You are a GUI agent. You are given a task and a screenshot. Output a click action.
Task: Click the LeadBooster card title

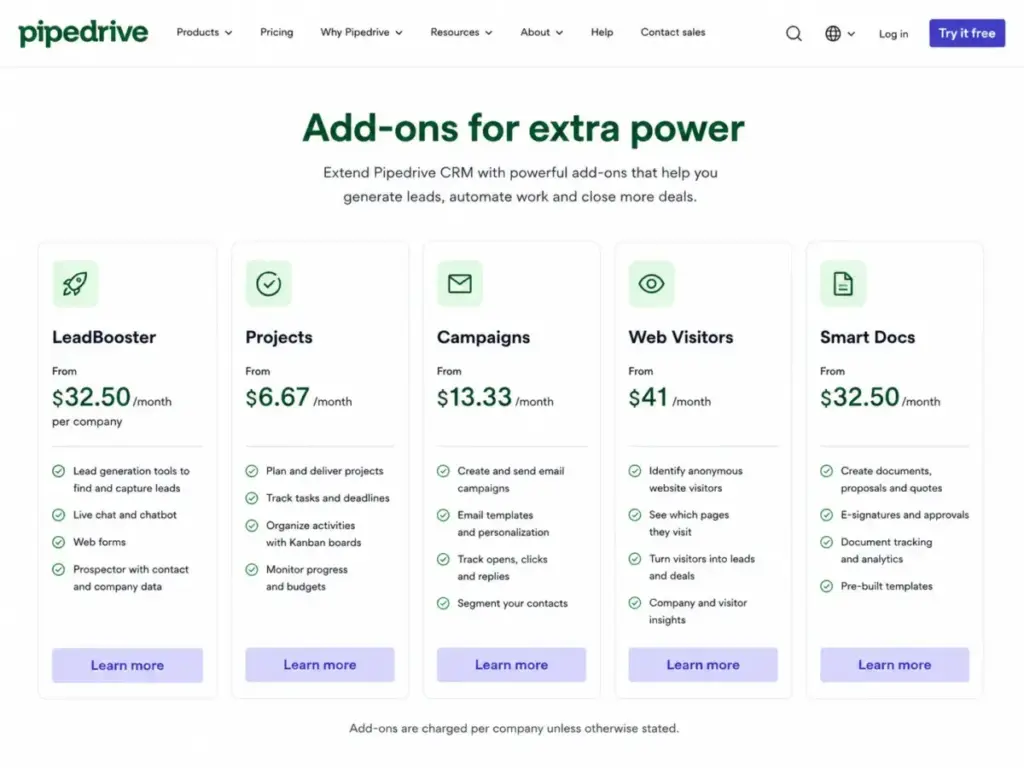[x=104, y=337]
